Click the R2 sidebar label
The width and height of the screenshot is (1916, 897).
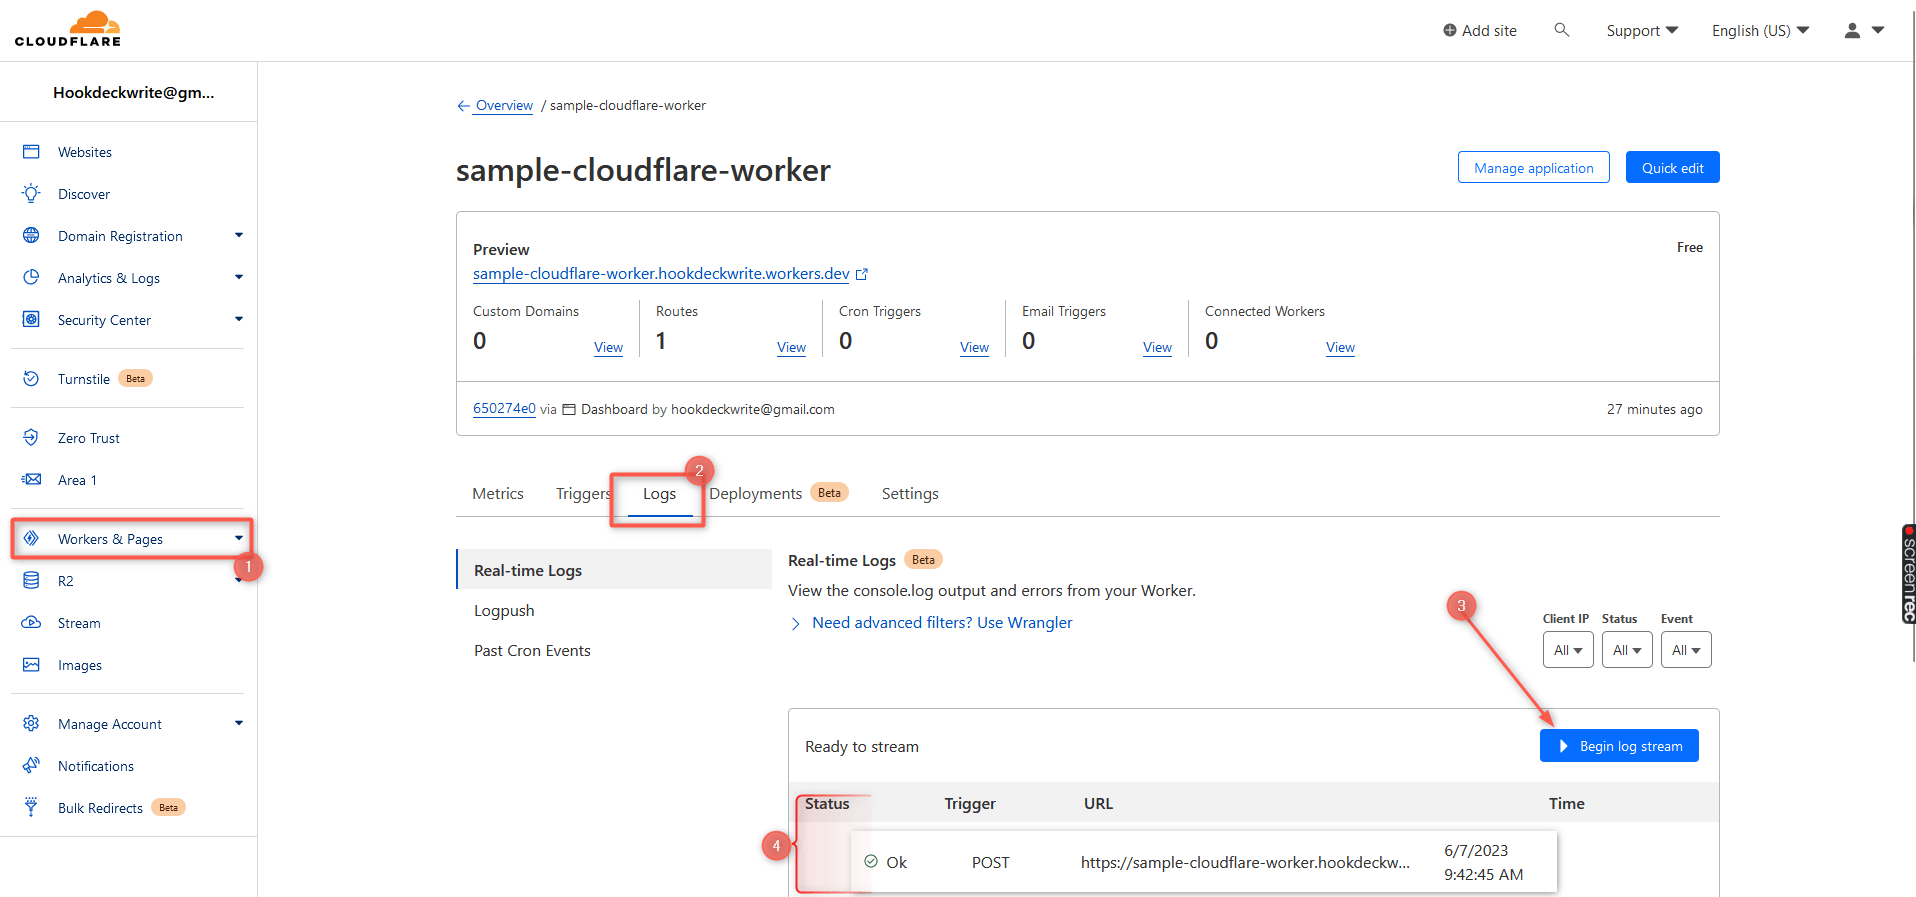[x=66, y=581]
